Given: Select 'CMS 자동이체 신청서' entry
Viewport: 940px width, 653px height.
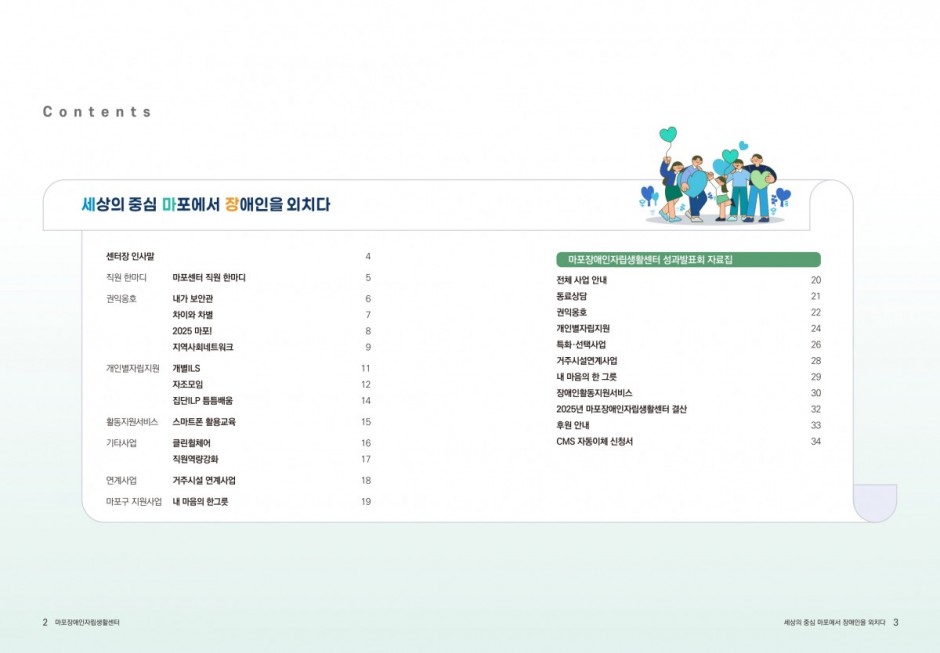Looking at the screenshot, I should point(595,441).
